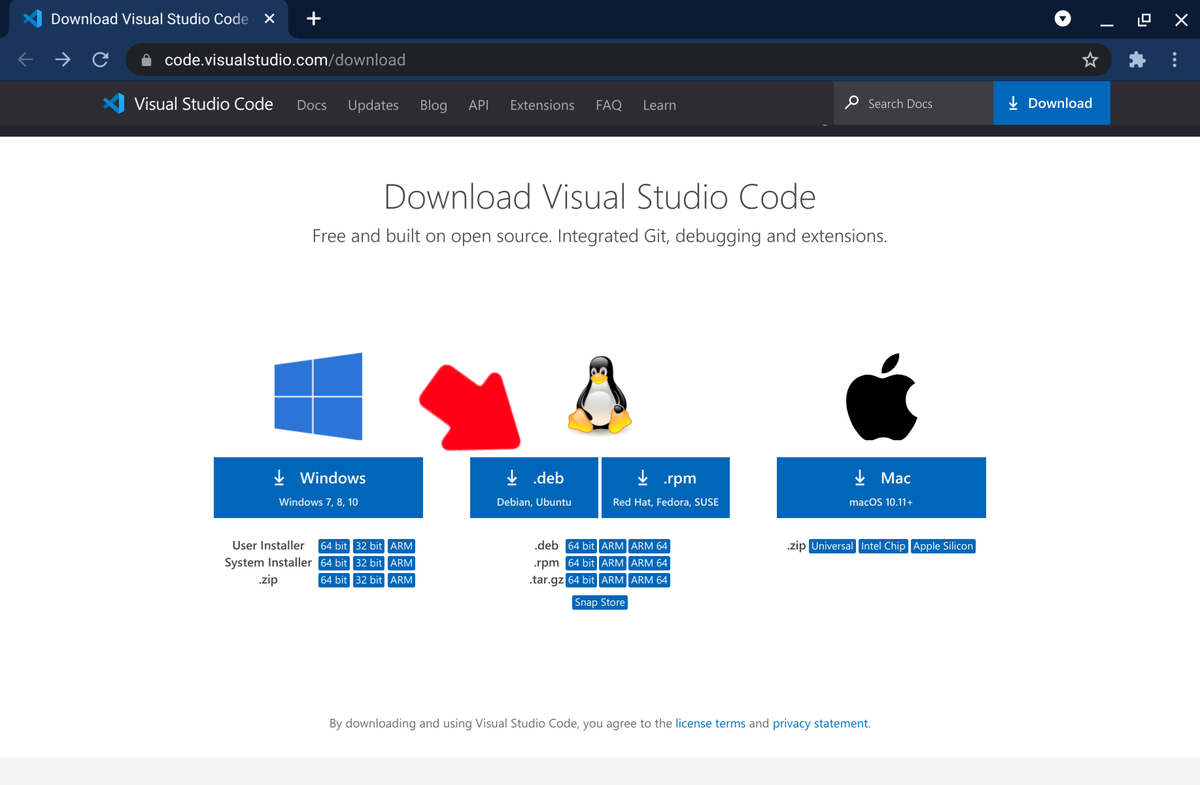This screenshot has width=1200, height=785.
Task: Open the browser three-dot menu
Action: pos(1175,60)
